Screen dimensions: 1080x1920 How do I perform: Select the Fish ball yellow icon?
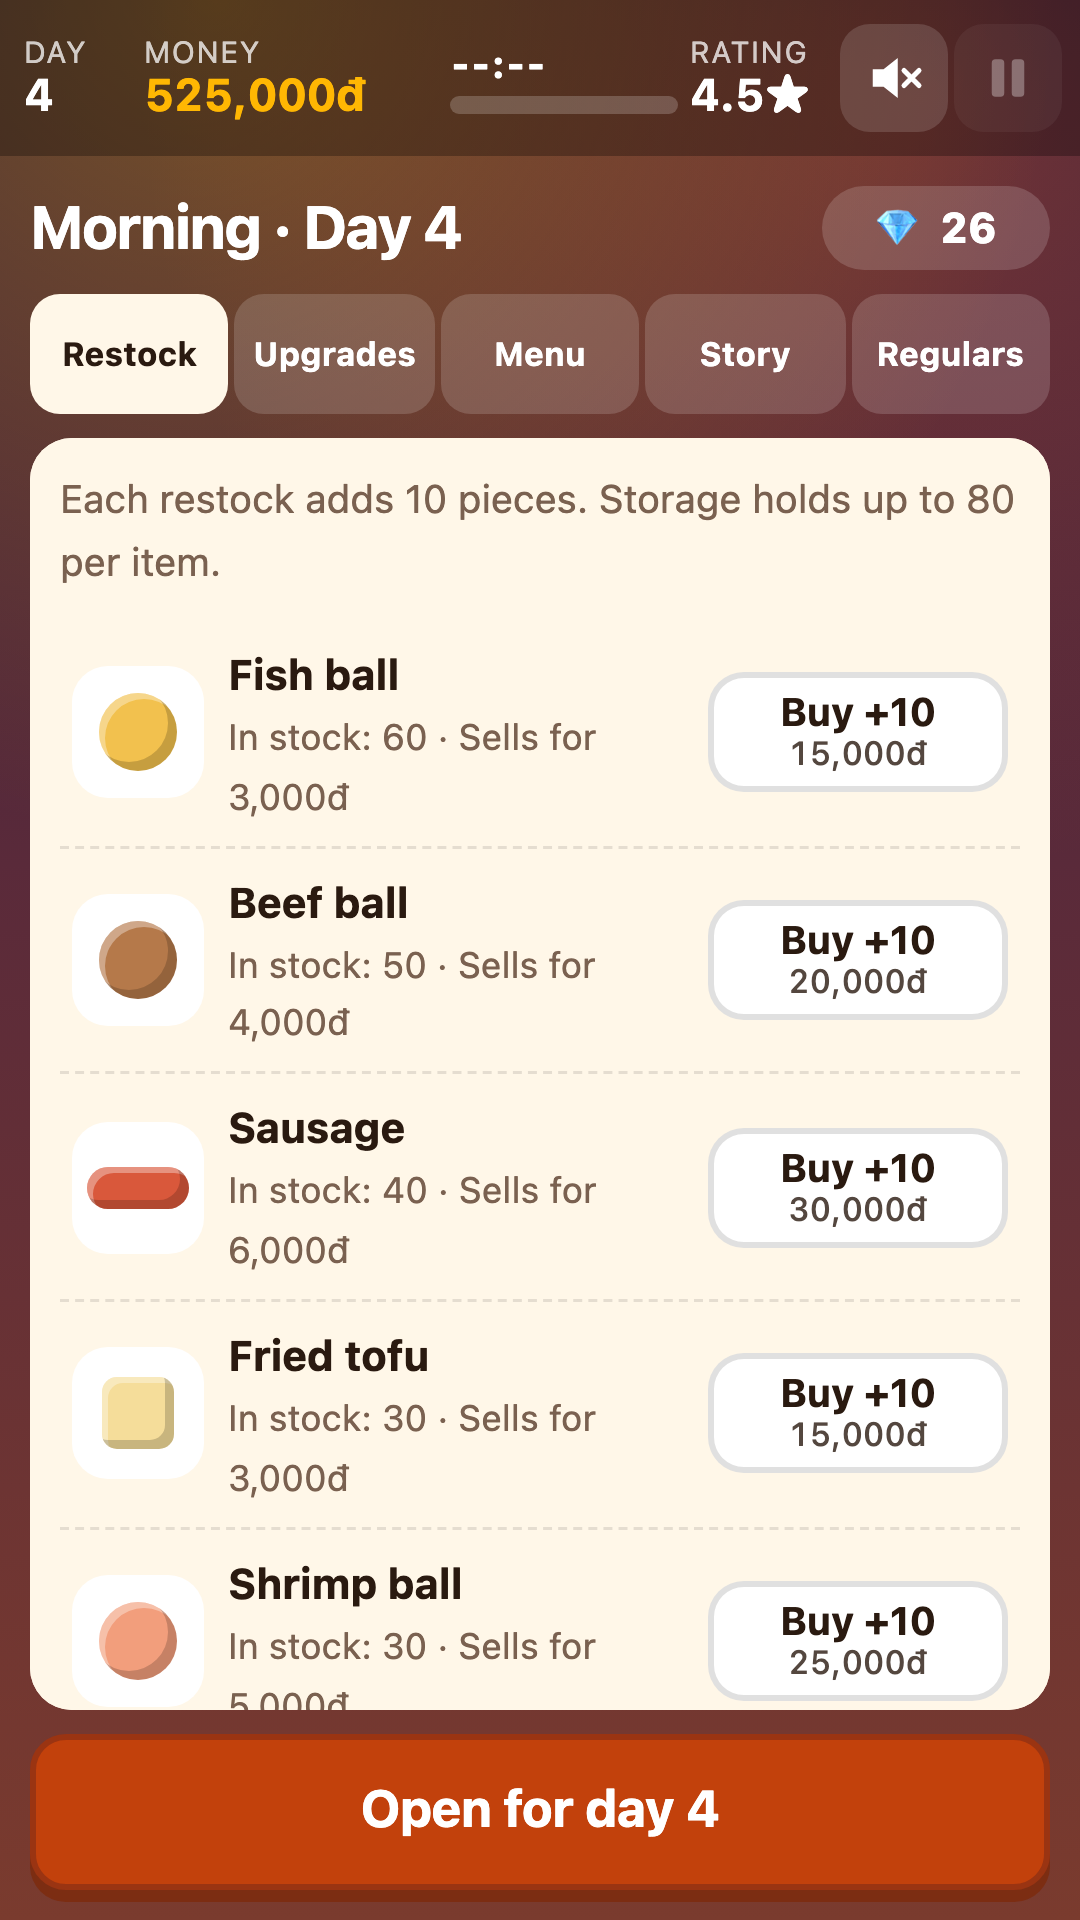(x=138, y=732)
